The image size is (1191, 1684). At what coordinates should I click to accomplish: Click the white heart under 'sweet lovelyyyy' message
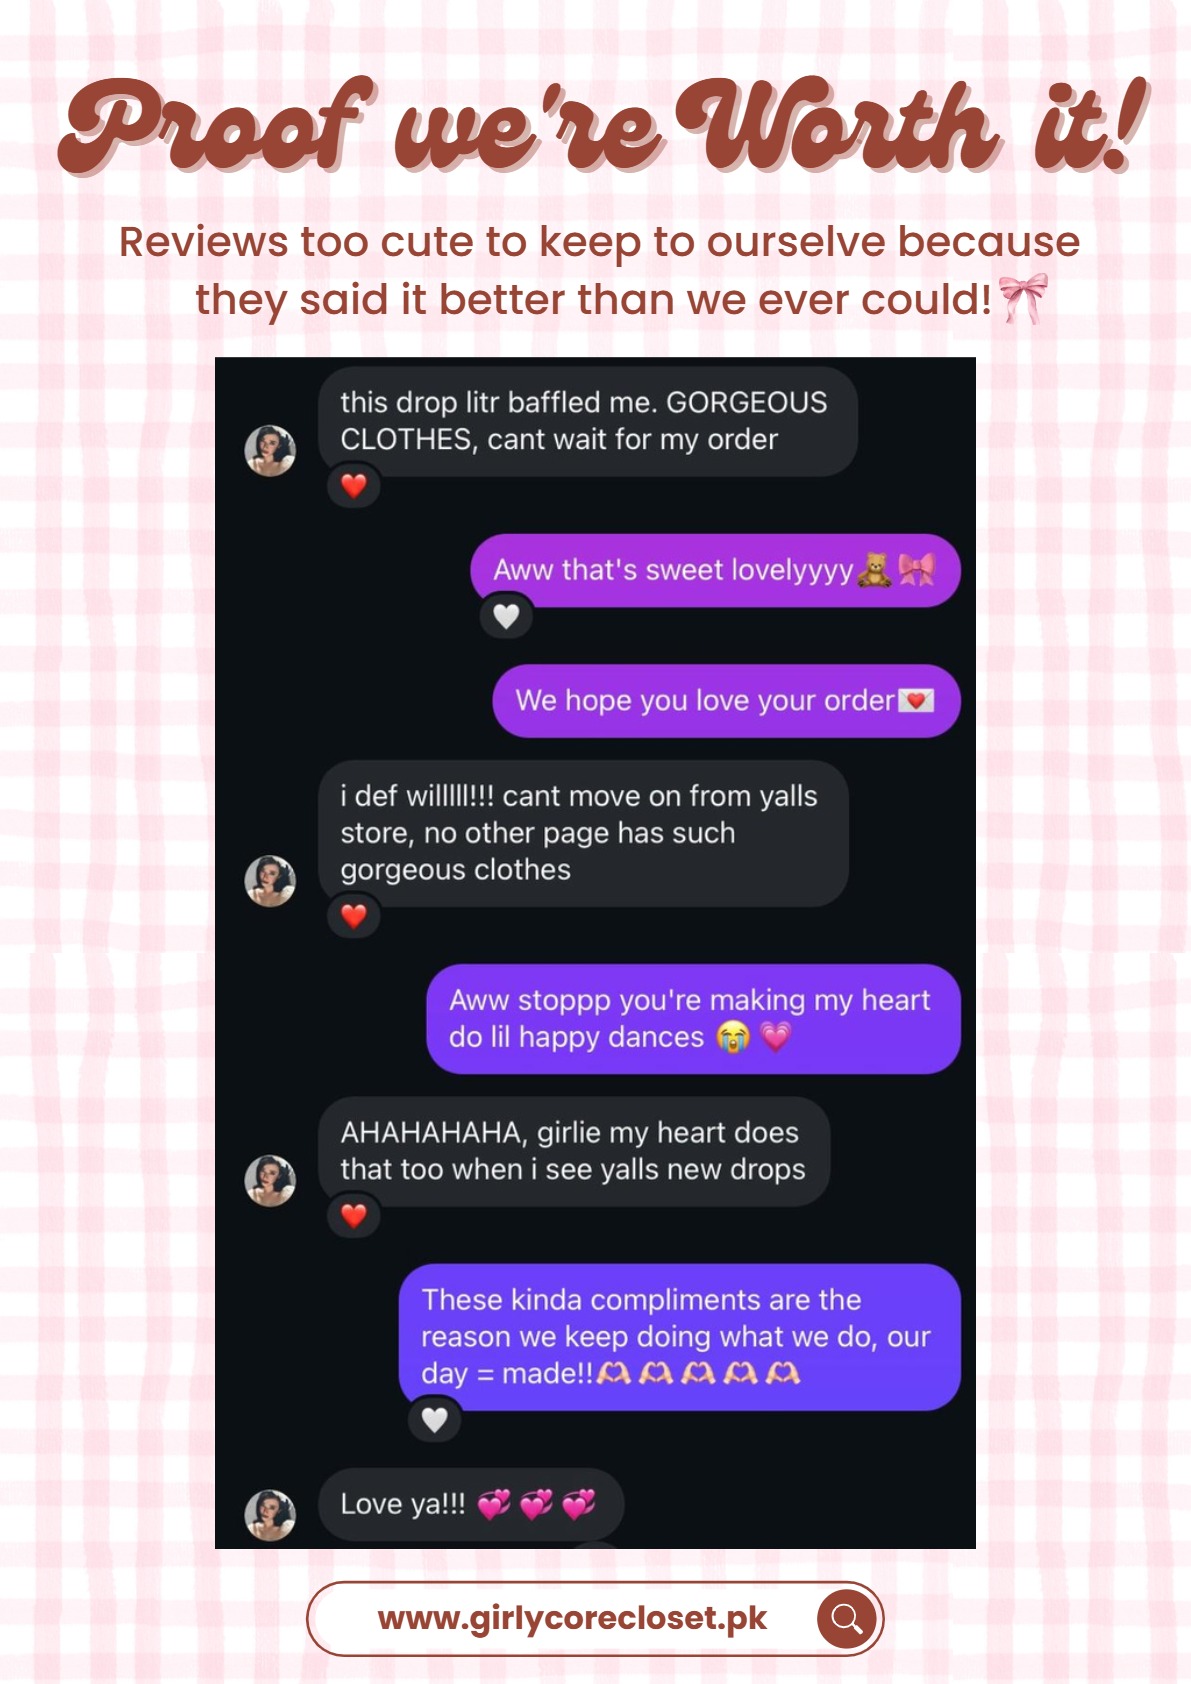point(506,616)
